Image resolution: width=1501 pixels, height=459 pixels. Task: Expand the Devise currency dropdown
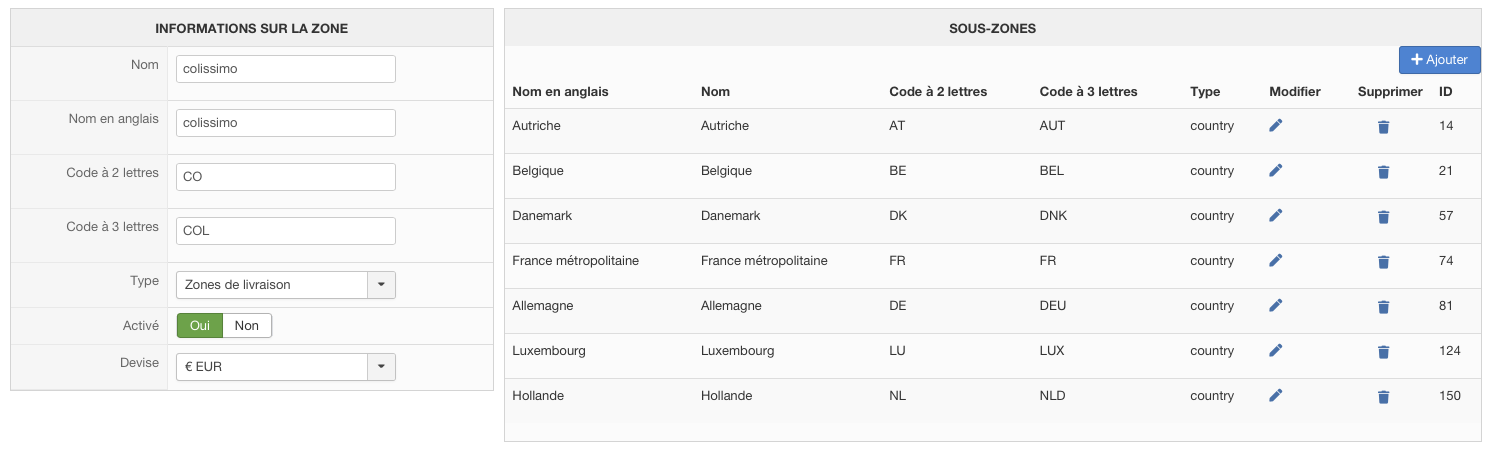pos(381,367)
